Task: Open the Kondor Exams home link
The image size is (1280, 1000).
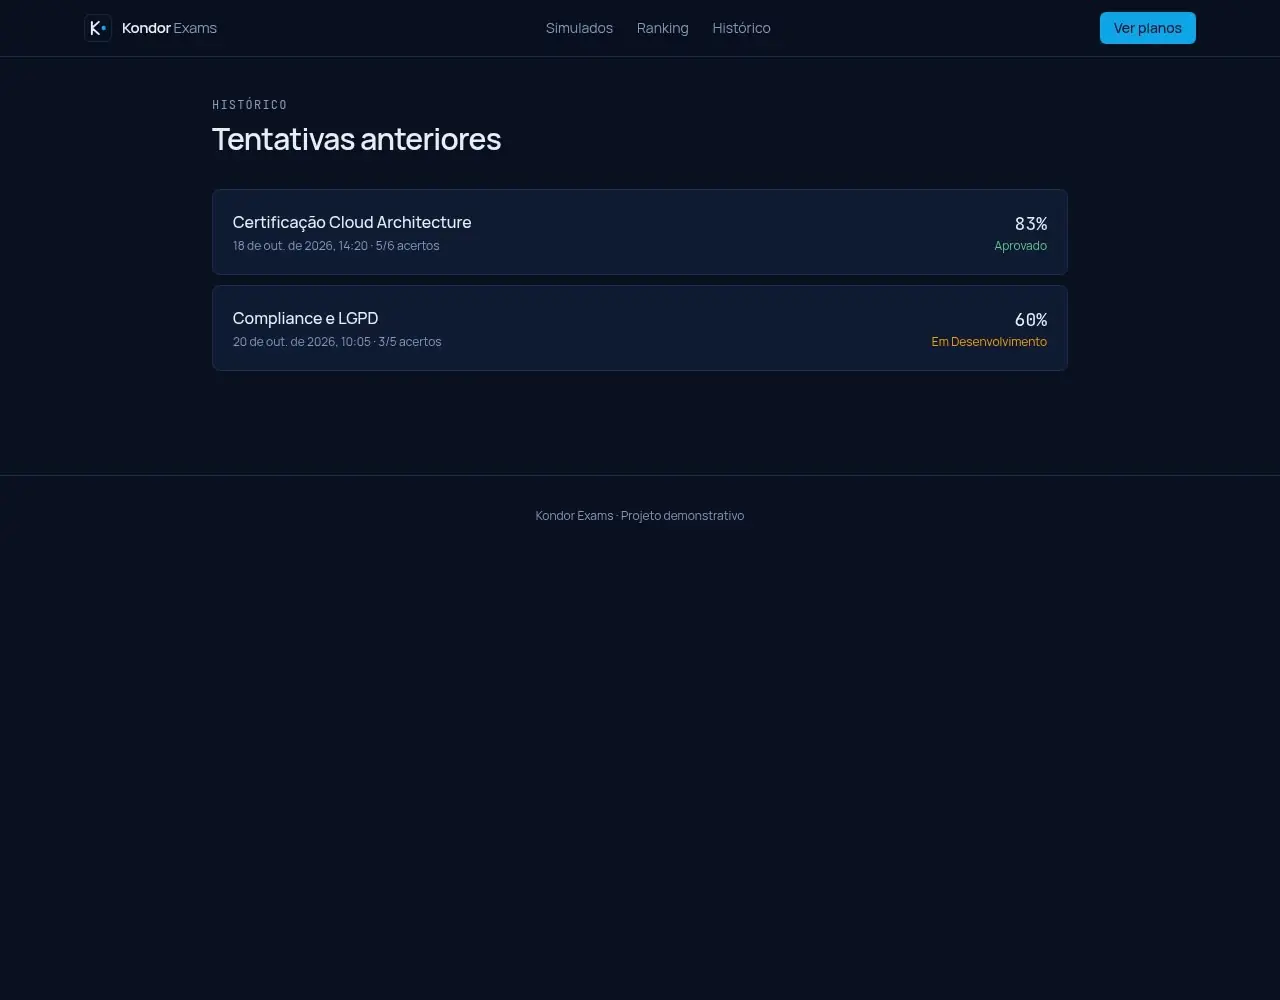Action: point(151,28)
